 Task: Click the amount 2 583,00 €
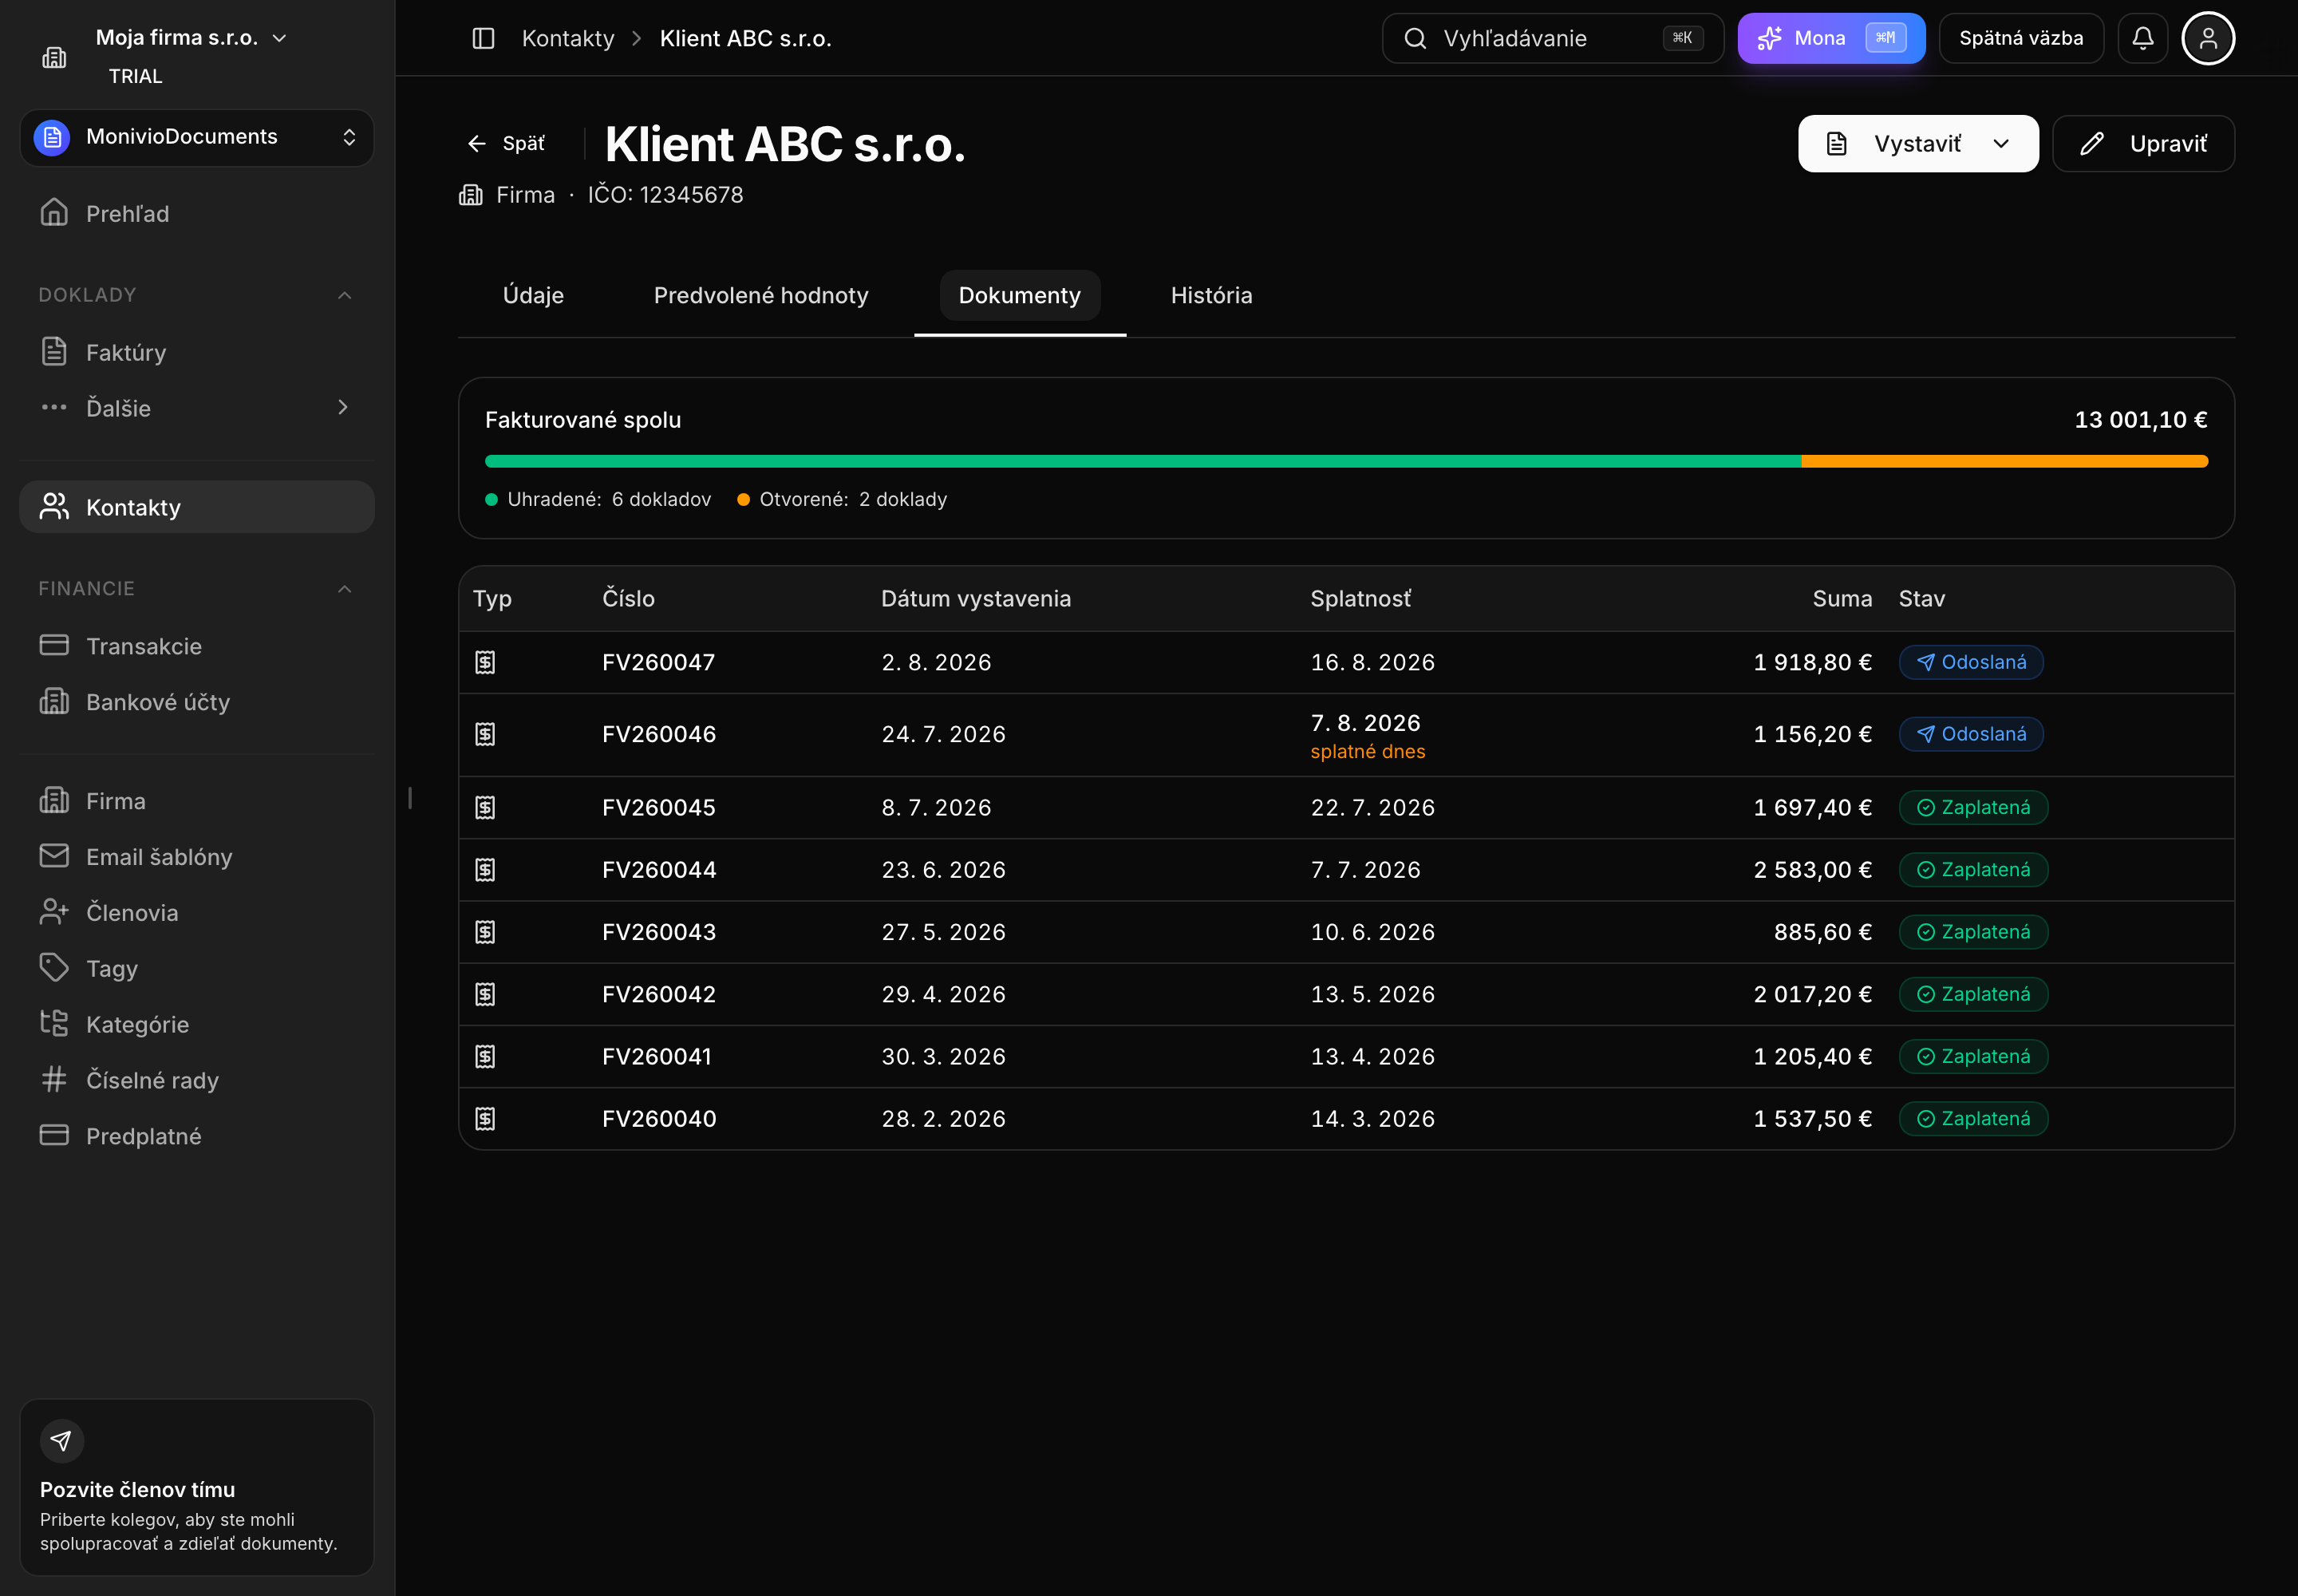[x=1812, y=870]
